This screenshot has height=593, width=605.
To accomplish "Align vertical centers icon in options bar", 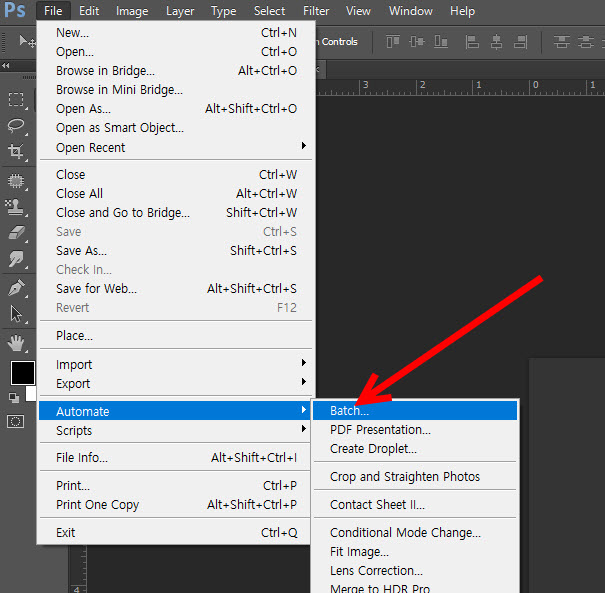I will click(417, 41).
